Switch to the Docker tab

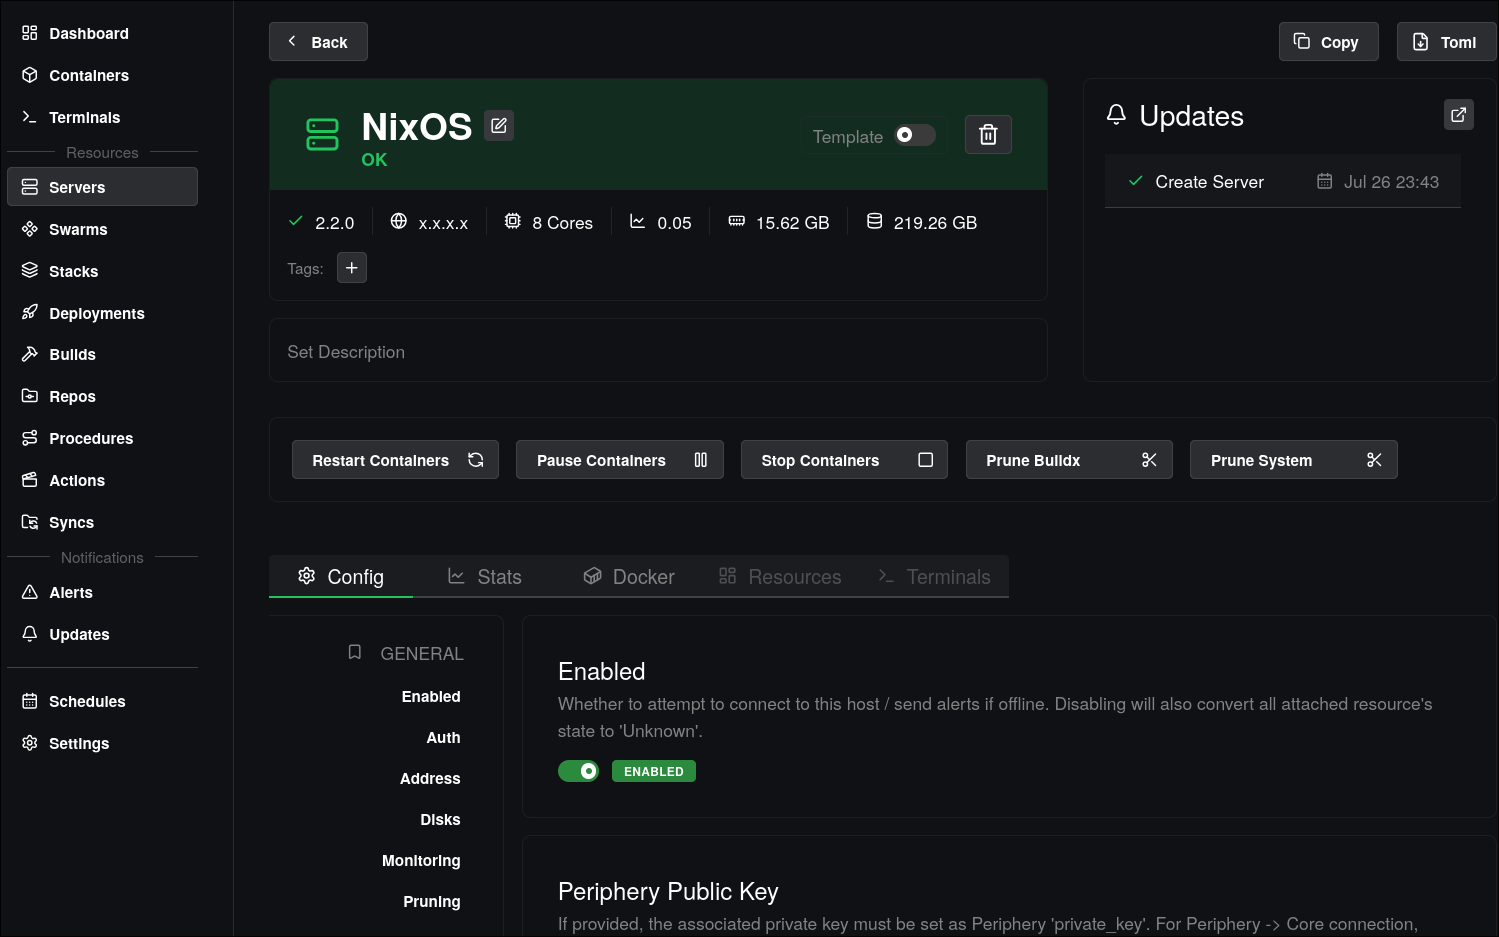coord(629,576)
